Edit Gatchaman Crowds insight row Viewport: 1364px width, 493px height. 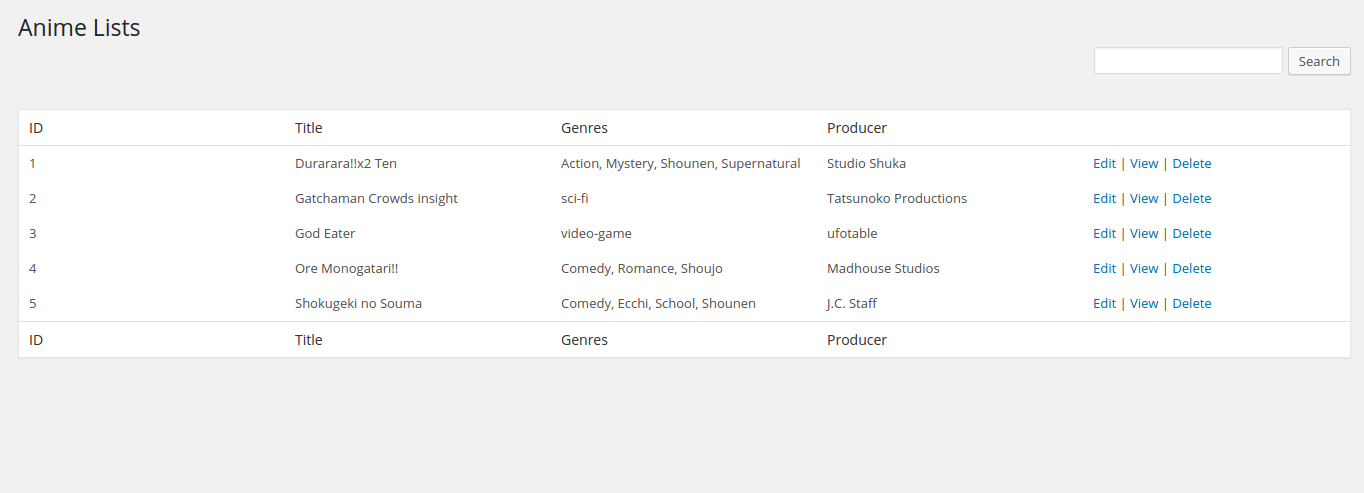tap(1104, 199)
